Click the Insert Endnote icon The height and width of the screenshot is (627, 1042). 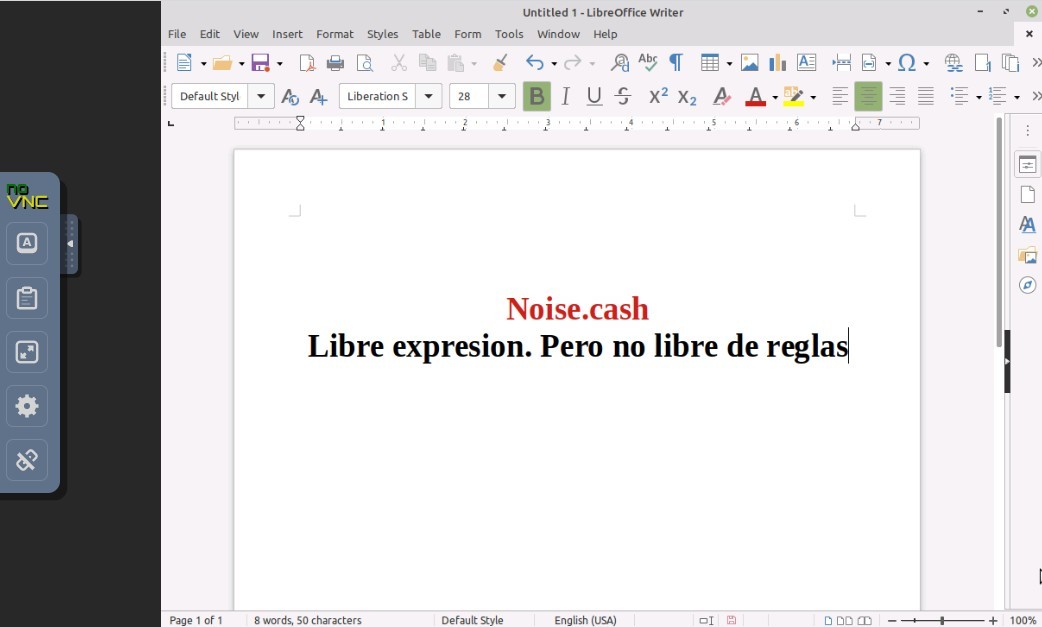[1011, 63]
